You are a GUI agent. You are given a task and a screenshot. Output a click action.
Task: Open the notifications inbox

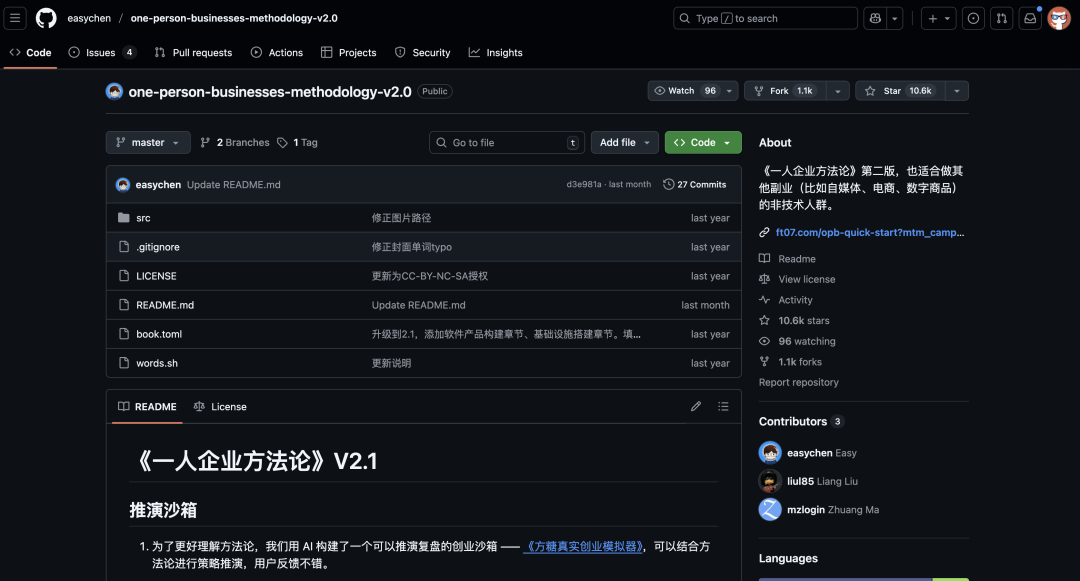[x=1030, y=19]
